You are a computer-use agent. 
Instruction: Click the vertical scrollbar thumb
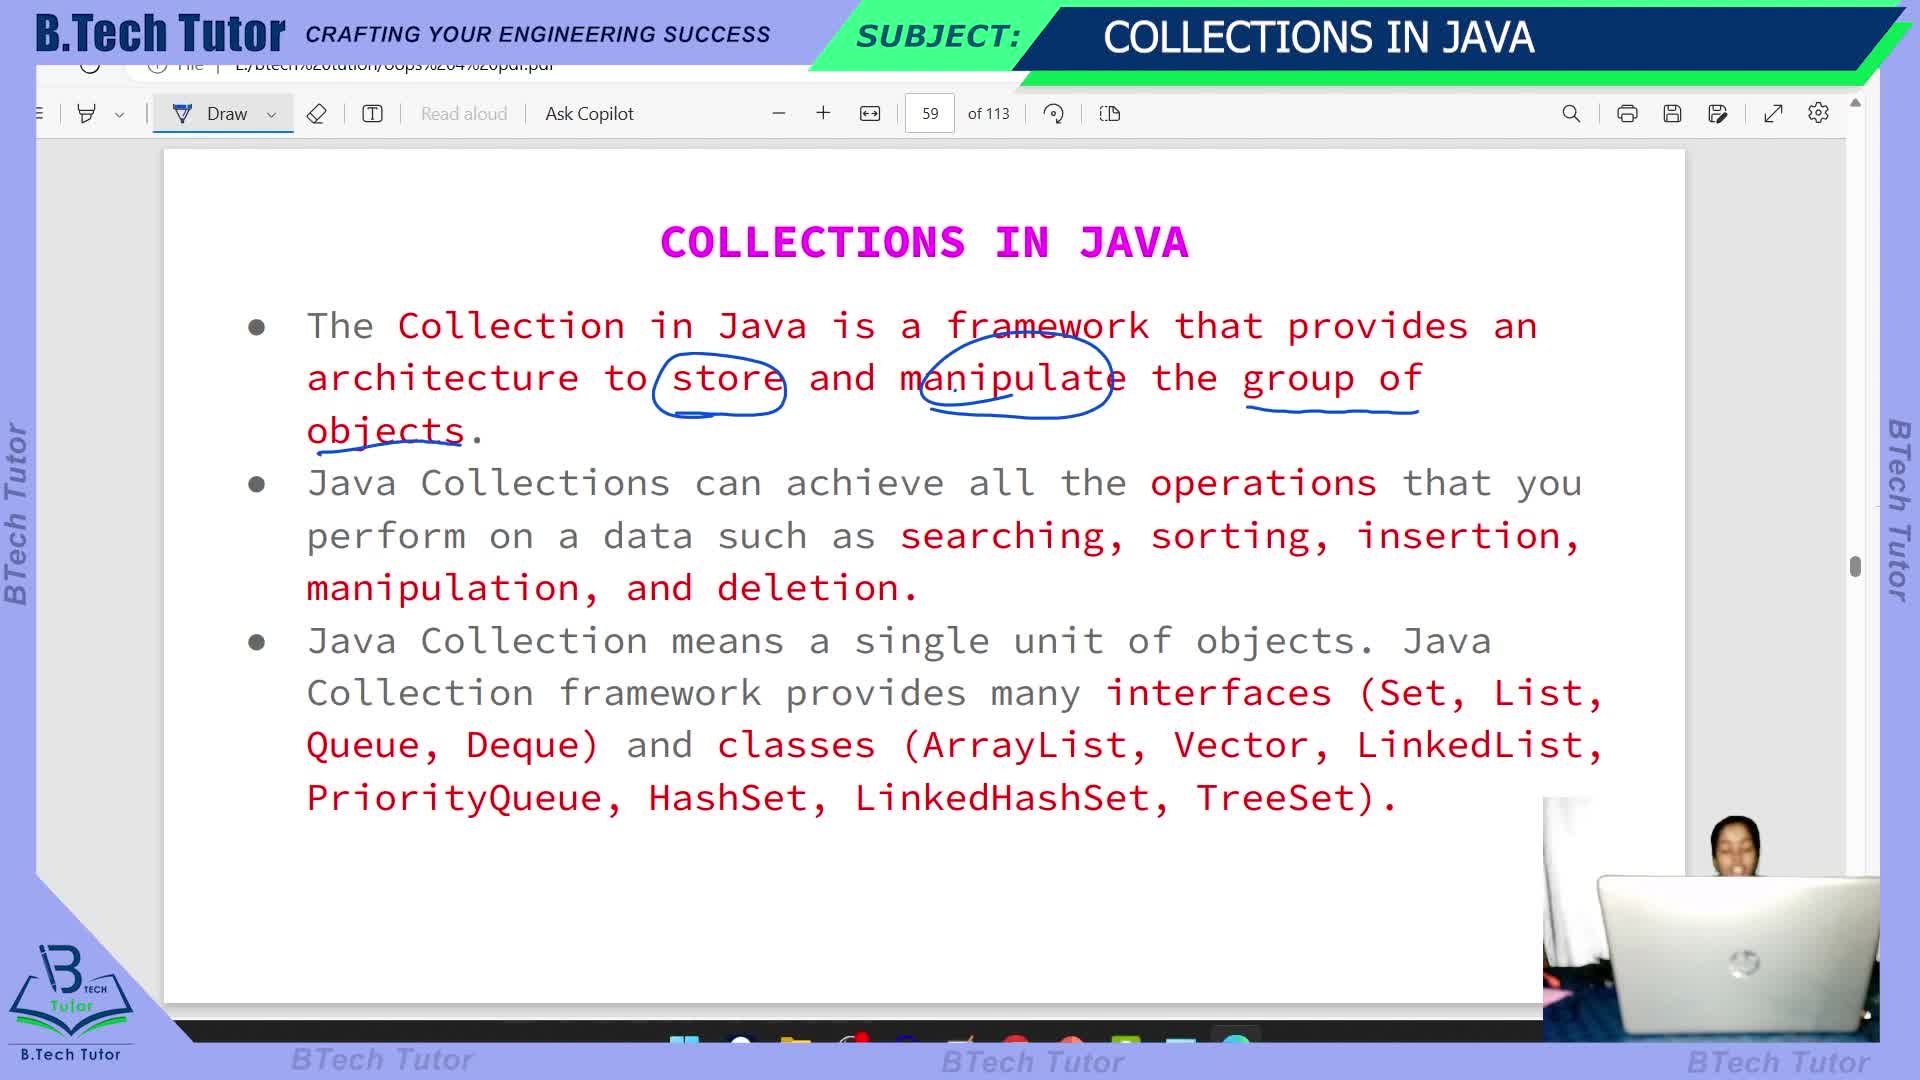pyautogui.click(x=1855, y=567)
